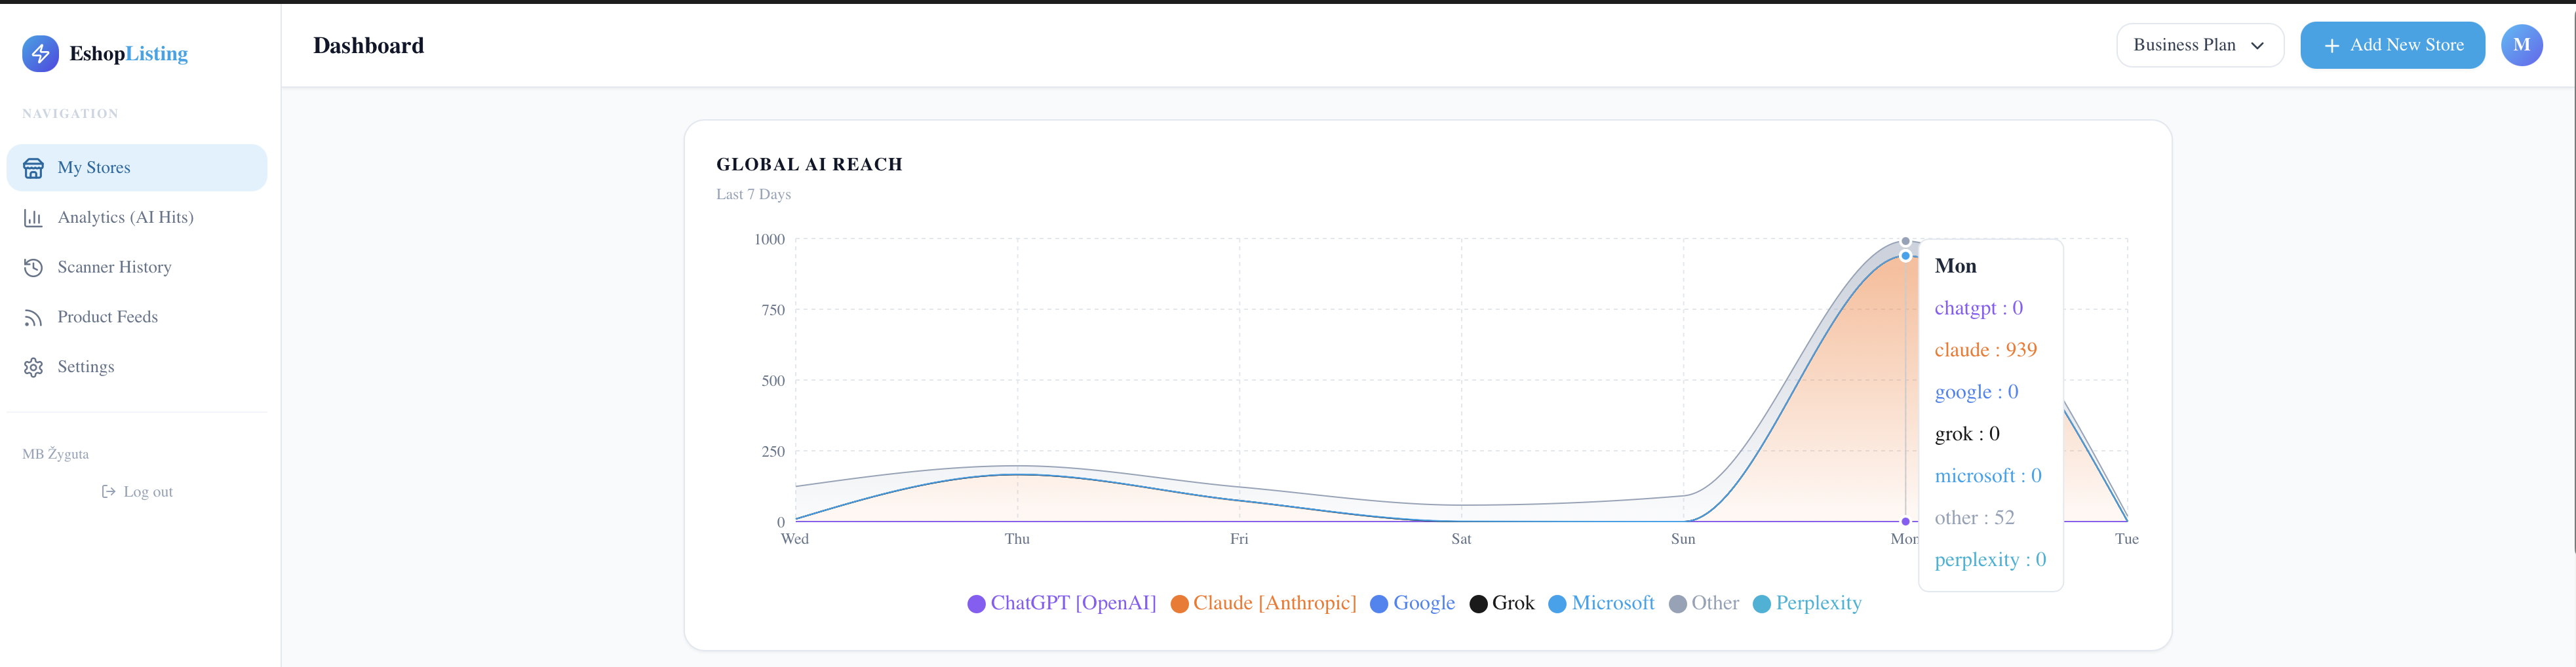Viewport: 2576px width, 667px height.
Task: Click the Thu data point on chart
Action: [x=1017, y=474]
